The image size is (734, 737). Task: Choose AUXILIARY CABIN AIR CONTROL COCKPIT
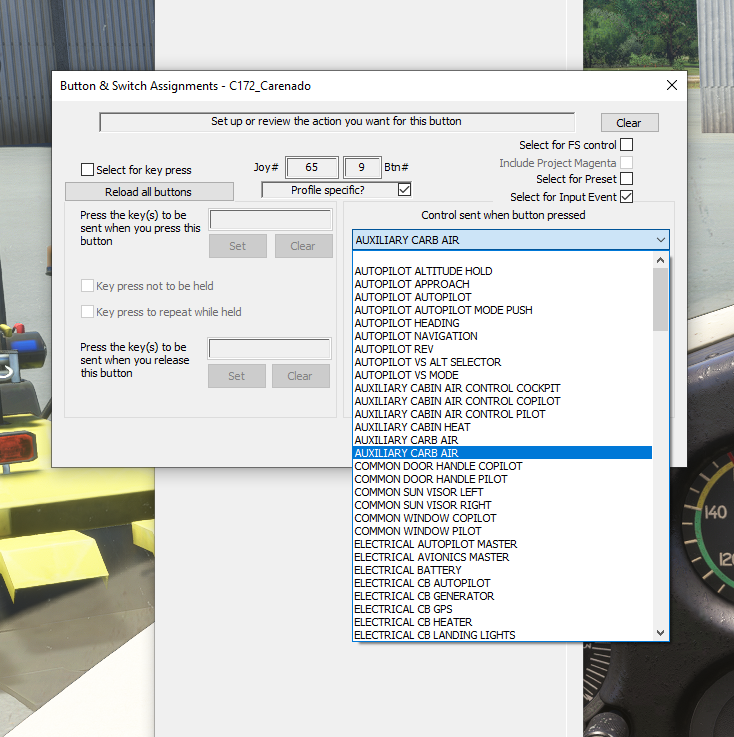click(502, 388)
